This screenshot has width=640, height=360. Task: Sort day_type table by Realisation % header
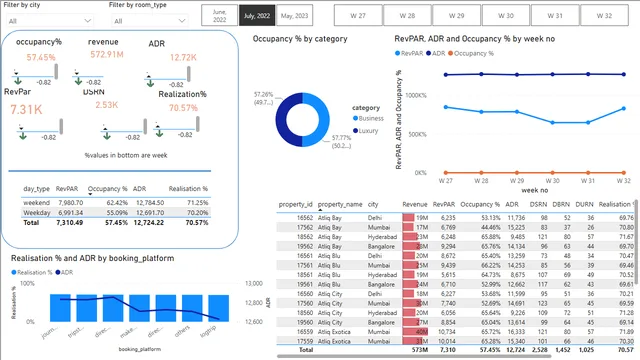point(188,189)
